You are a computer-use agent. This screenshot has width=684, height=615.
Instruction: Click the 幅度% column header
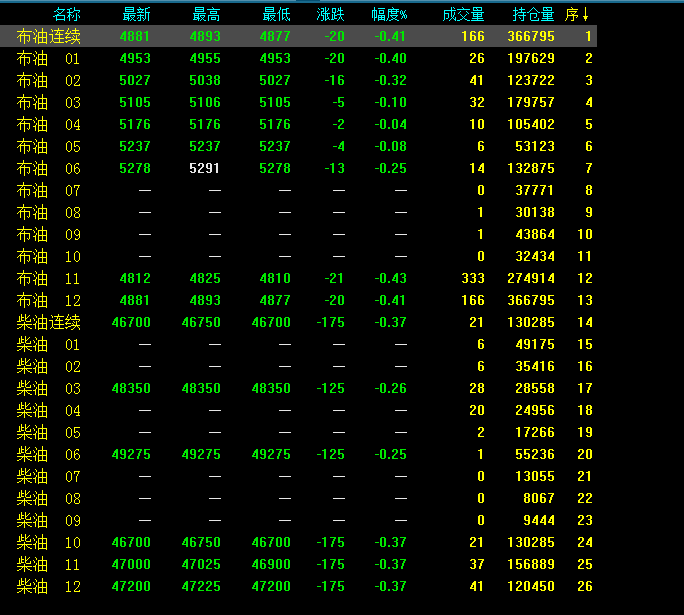tap(389, 15)
